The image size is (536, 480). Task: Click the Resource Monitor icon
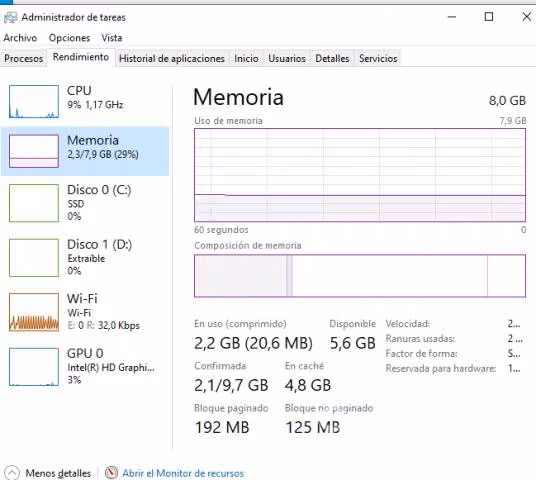[x=111, y=473]
